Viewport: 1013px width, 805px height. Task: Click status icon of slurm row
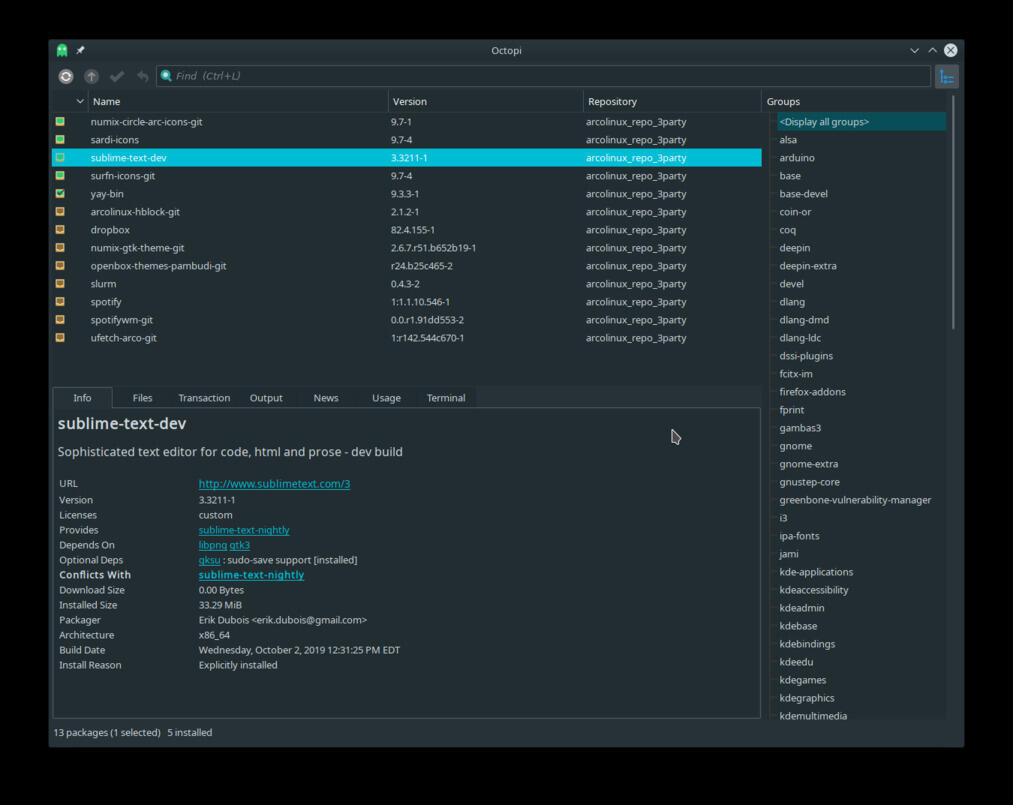tap(60, 284)
